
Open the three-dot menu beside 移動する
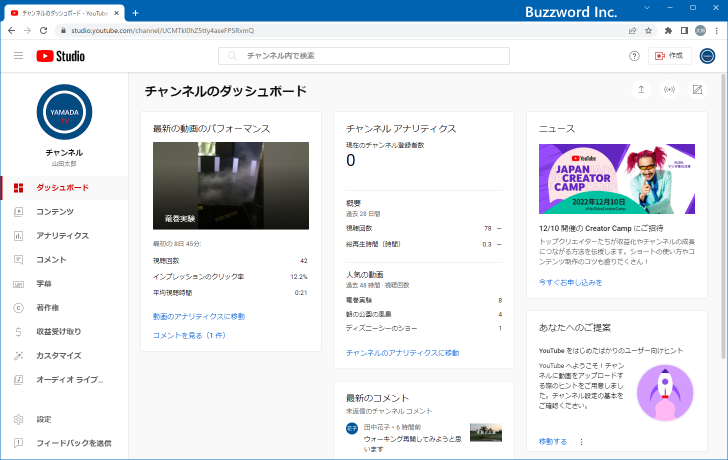(x=581, y=442)
